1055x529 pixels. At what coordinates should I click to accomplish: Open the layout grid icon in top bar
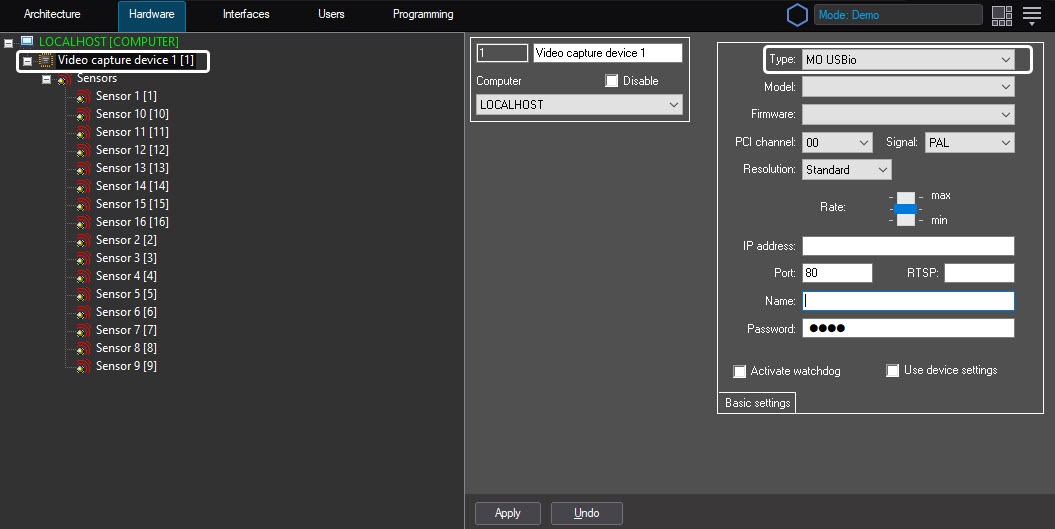click(x=1002, y=15)
